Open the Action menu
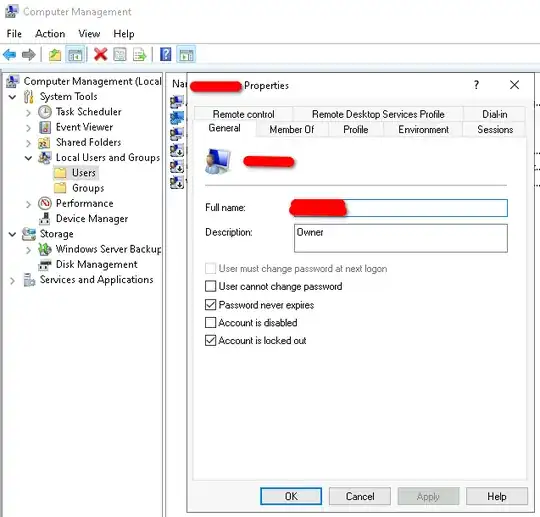The image size is (540, 517). click(50, 34)
